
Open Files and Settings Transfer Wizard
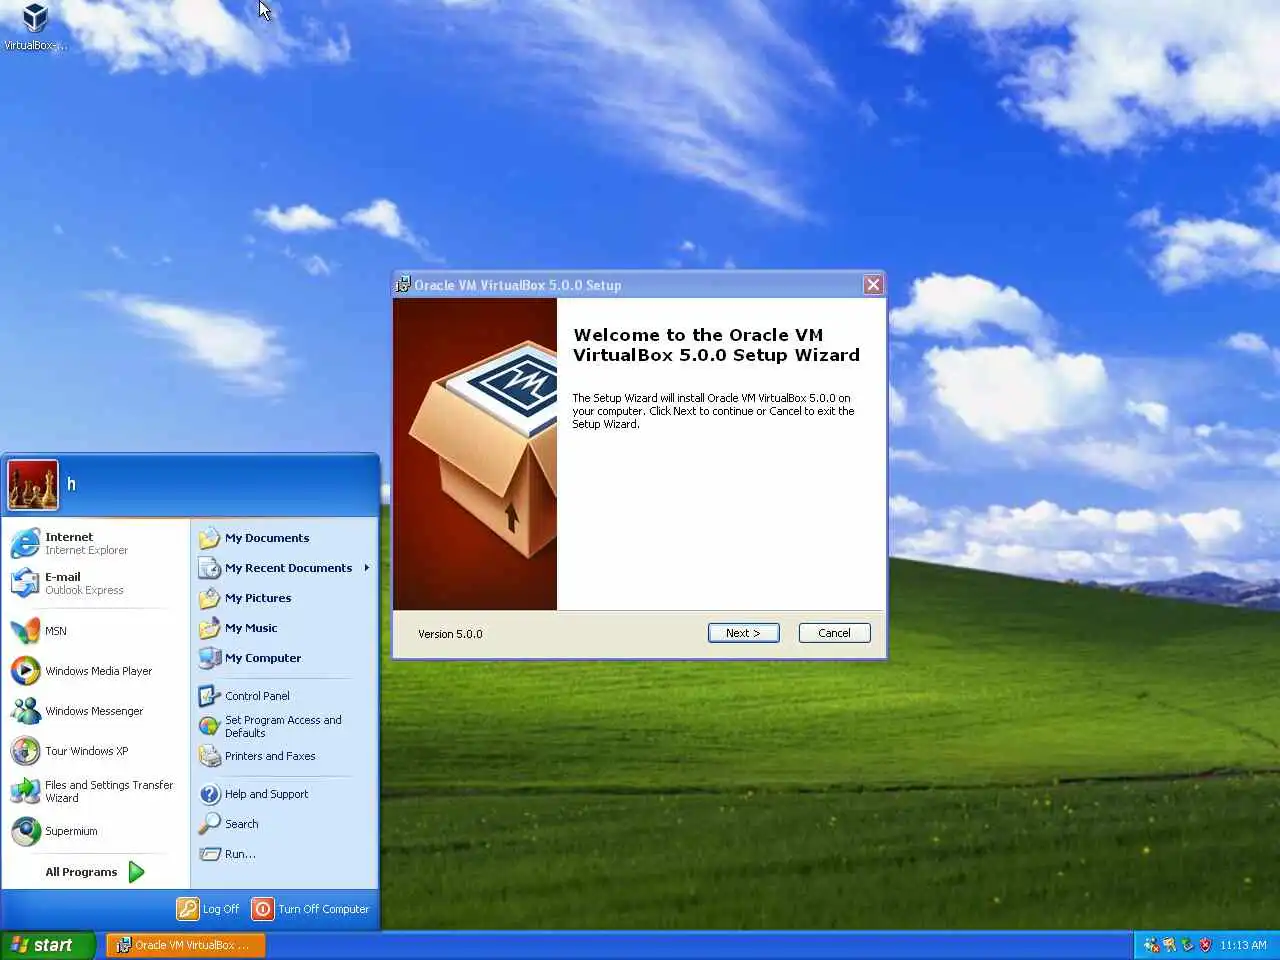[97, 791]
